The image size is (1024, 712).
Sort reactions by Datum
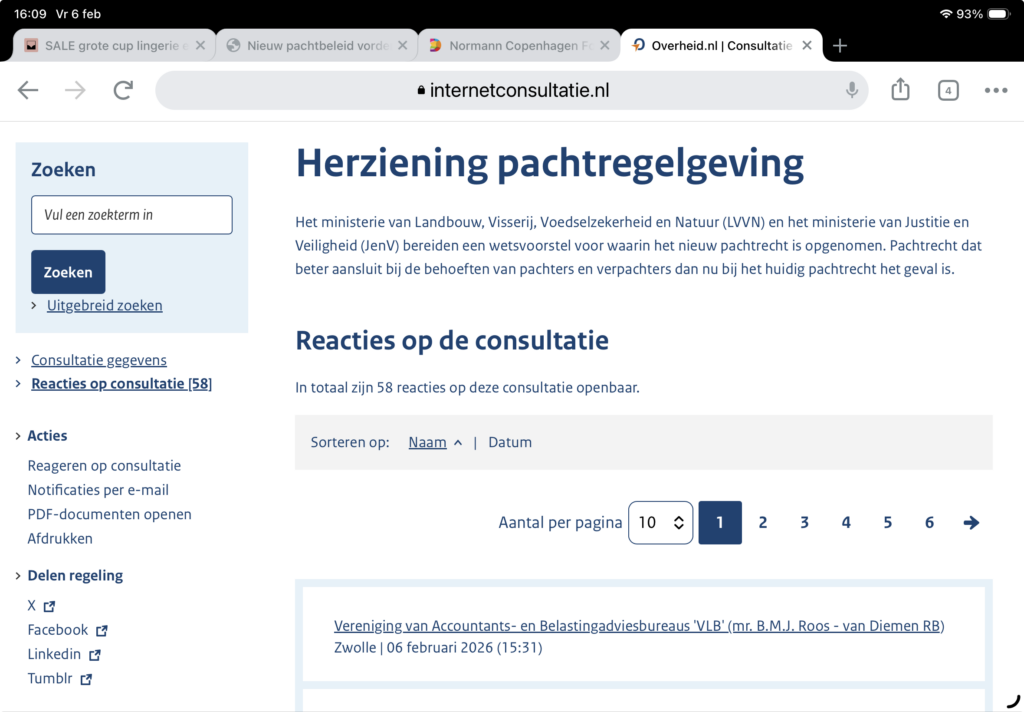pos(510,442)
